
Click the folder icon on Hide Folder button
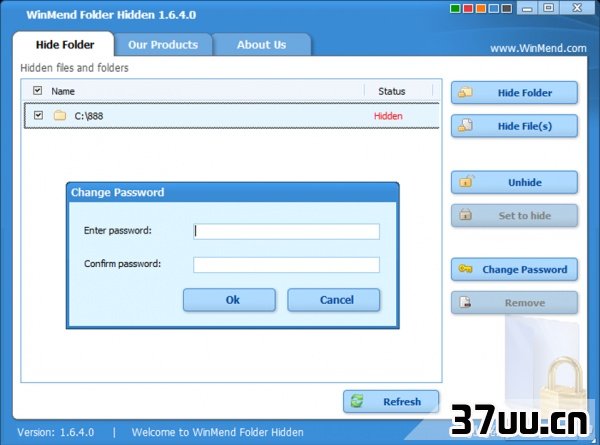[465, 92]
